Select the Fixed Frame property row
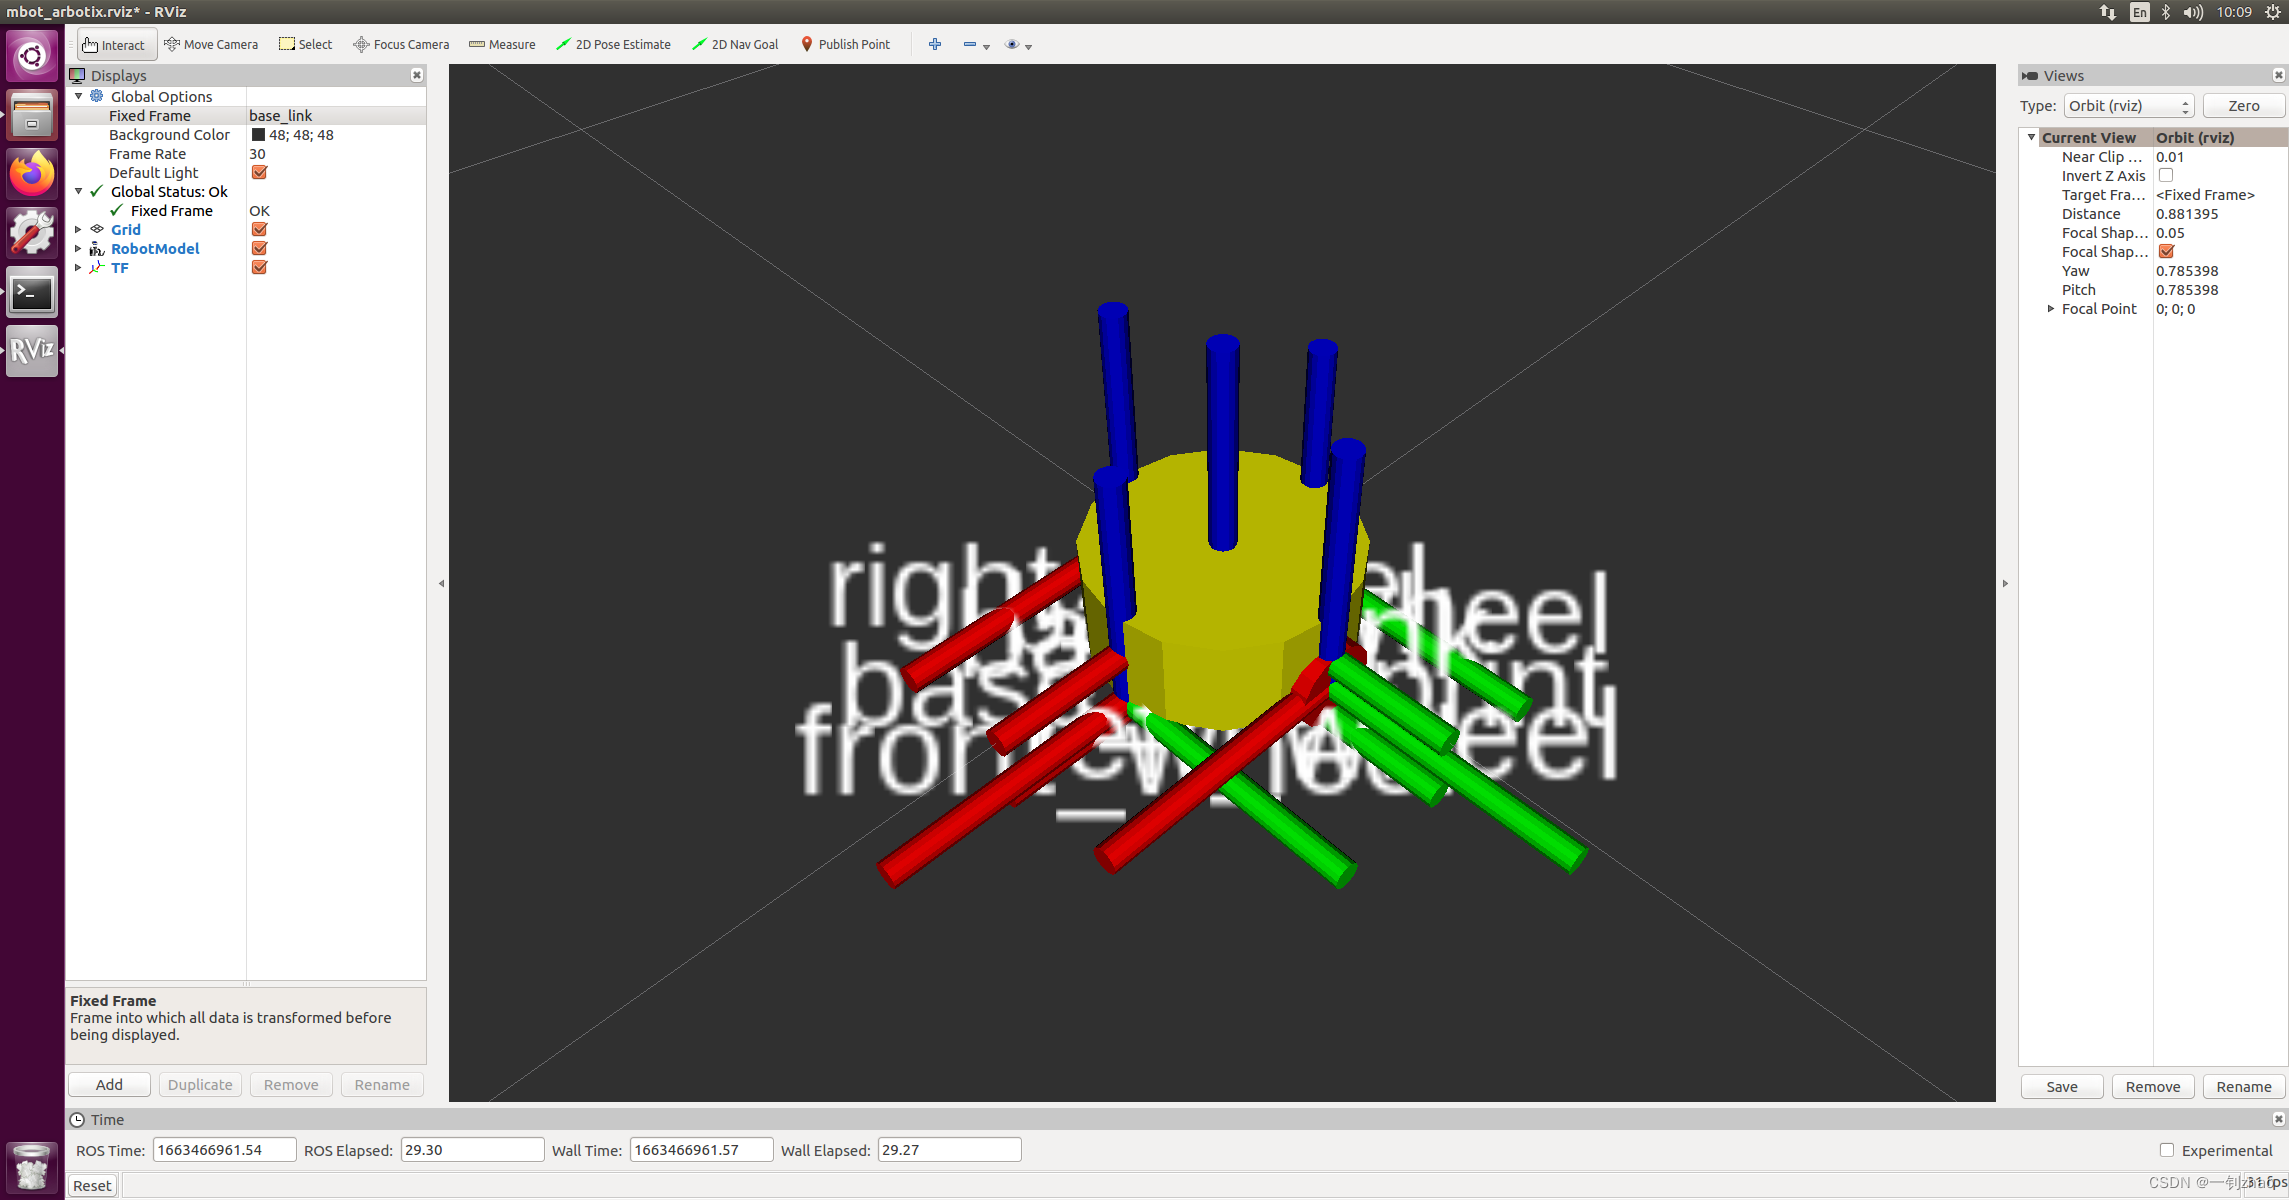This screenshot has height=1200, width=2289. pos(150,116)
